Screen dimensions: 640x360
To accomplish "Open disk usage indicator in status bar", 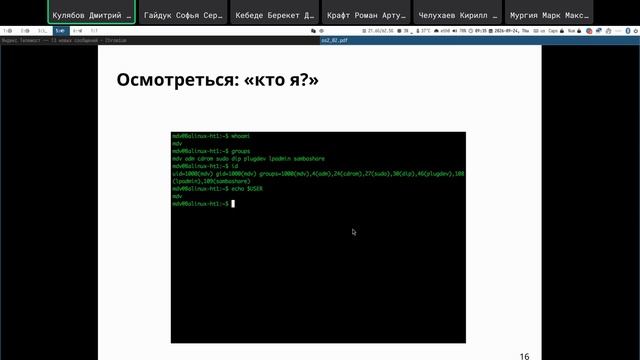I will click(378, 31).
